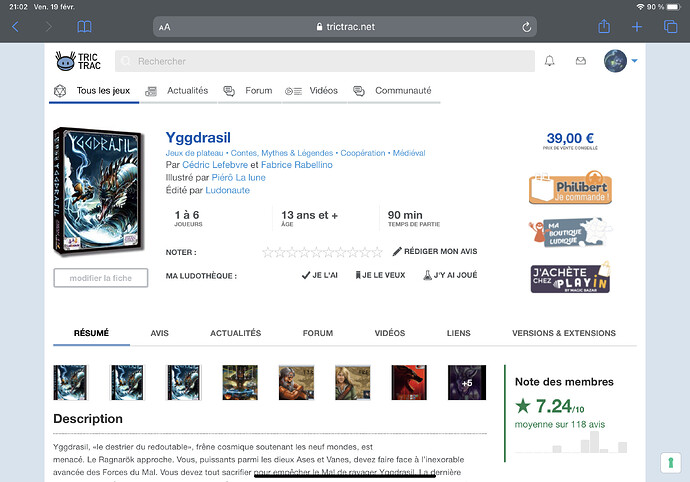Open the Tous les jeux menu
690x482 pixels.
pos(94,91)
